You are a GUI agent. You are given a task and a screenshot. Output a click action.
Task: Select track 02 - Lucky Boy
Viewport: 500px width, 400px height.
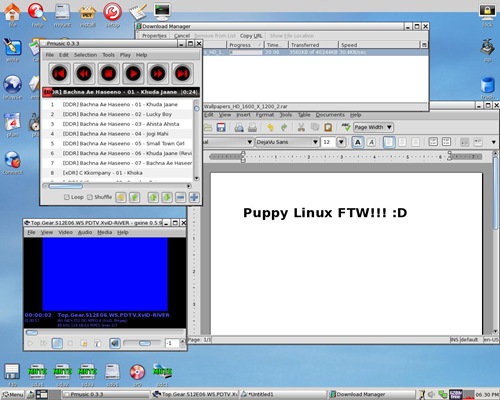[x=117, y=114]
